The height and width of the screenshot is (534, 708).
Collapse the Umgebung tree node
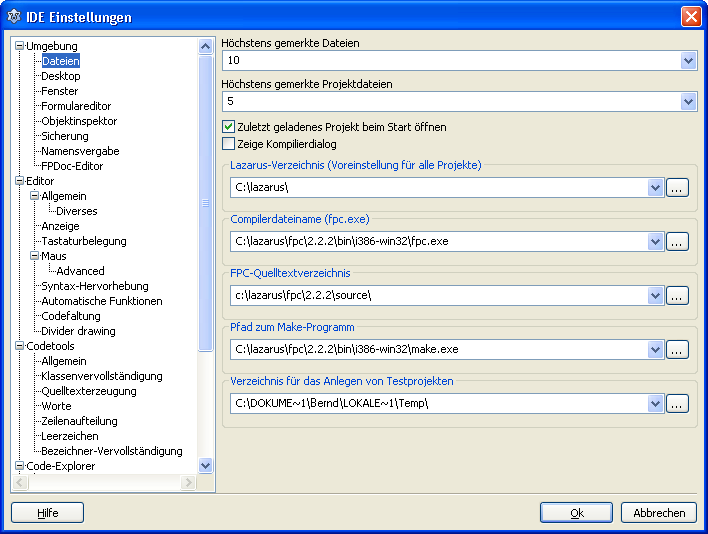19,46
